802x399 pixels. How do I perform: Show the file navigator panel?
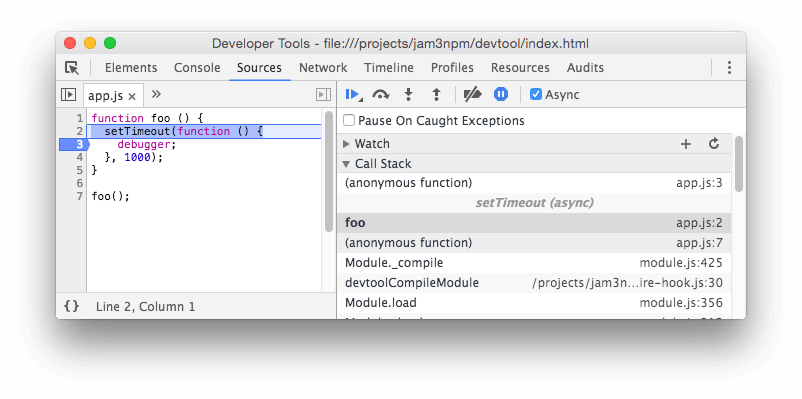(68, 95)
